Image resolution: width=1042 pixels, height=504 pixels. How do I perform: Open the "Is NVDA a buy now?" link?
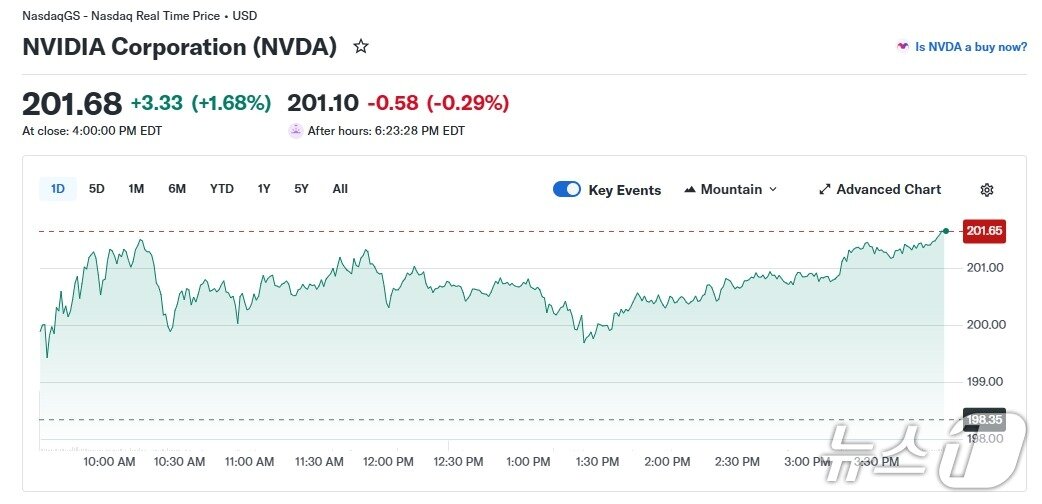point(971,47)
